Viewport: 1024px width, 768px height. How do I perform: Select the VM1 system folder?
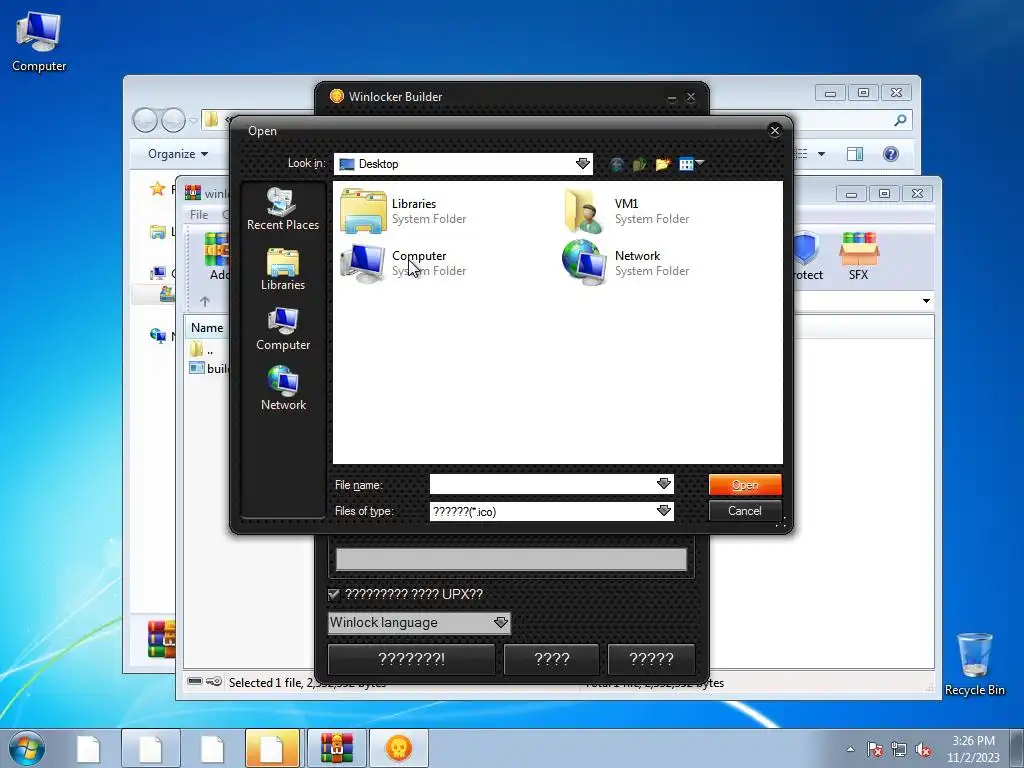click(x=626, y=211)
